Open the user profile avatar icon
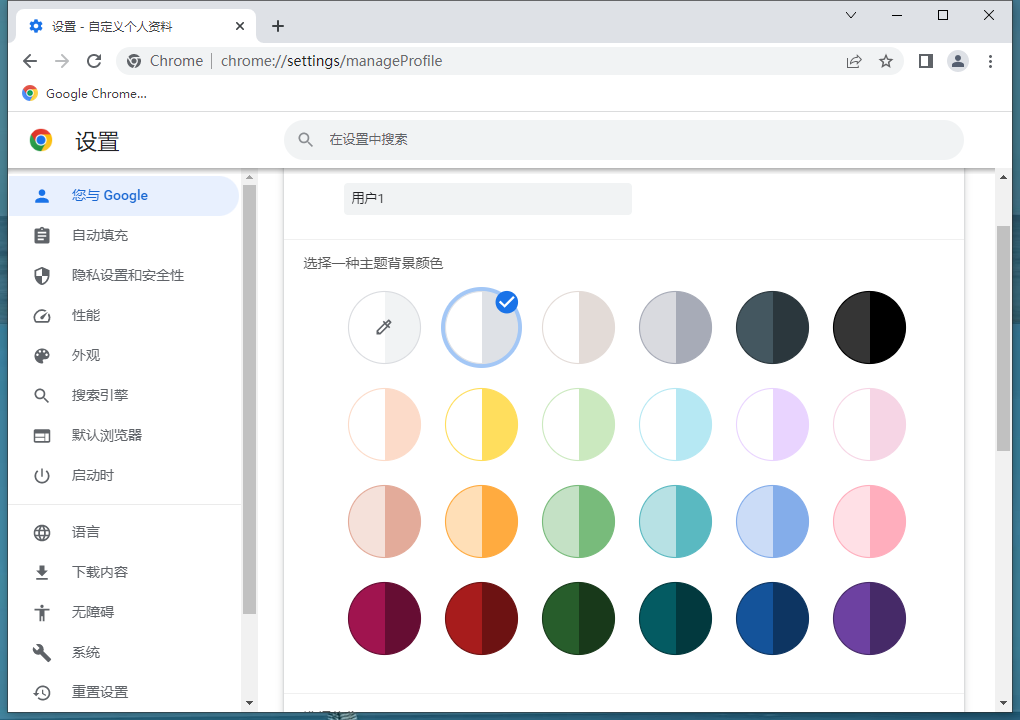The image size is (1020, 720). click(958, 61)
